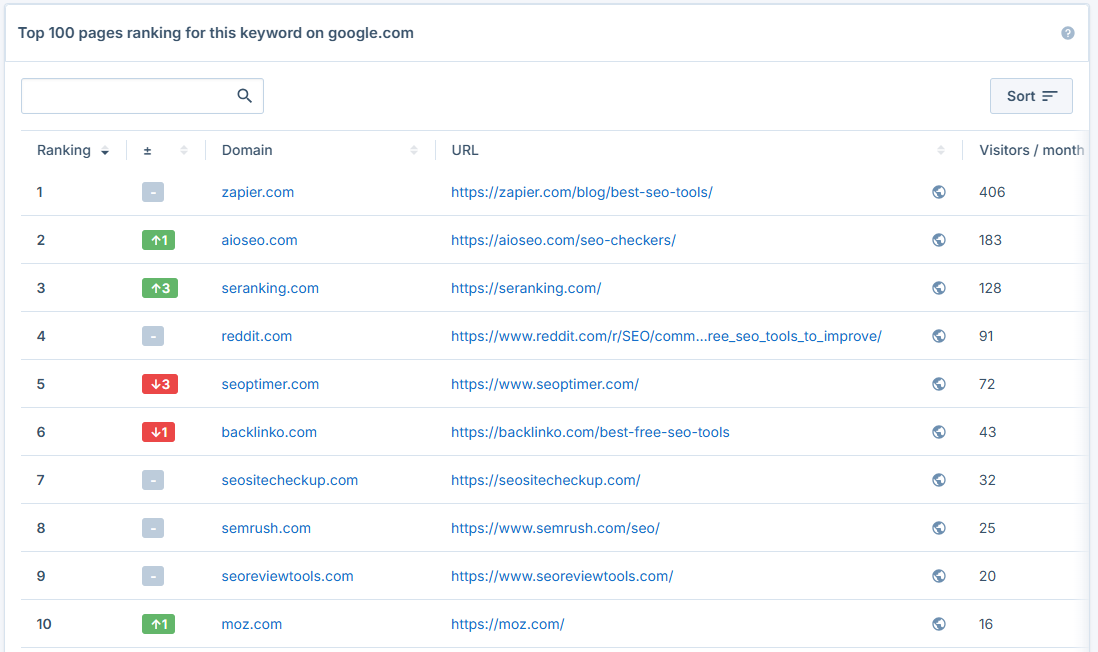The image size is (1098, 652).
Task: Click the Visitors / month column header
Action: [x=1031, y=150]
